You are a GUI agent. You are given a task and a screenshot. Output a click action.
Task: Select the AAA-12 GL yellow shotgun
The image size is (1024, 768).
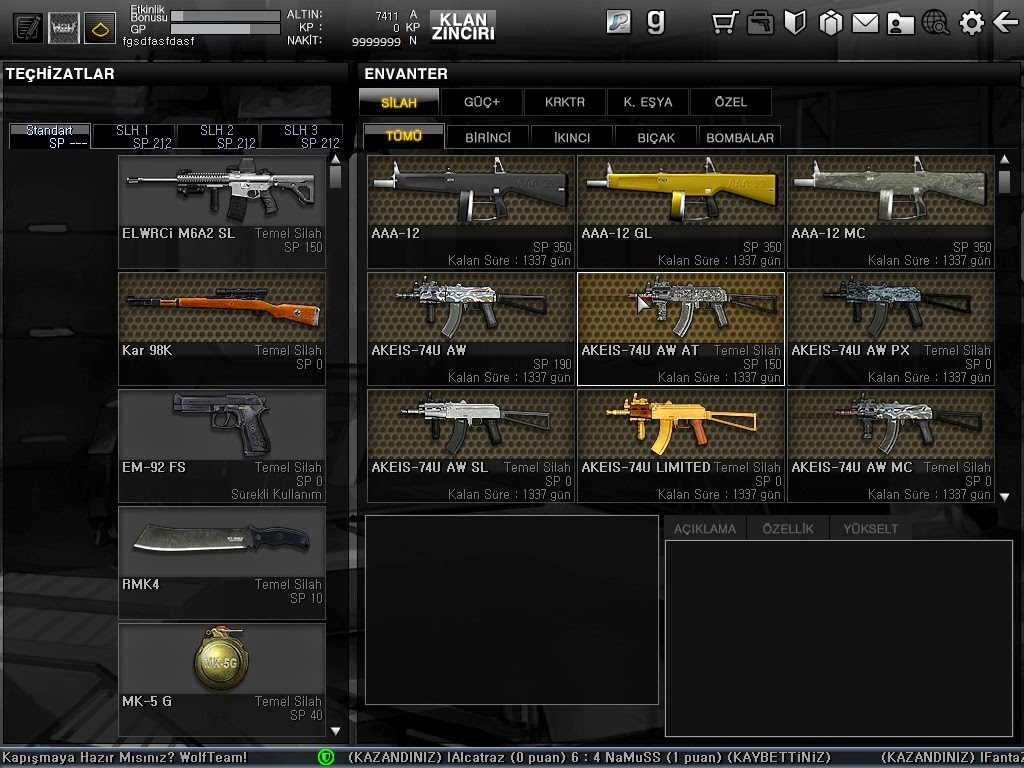click(x=680, y=211)
